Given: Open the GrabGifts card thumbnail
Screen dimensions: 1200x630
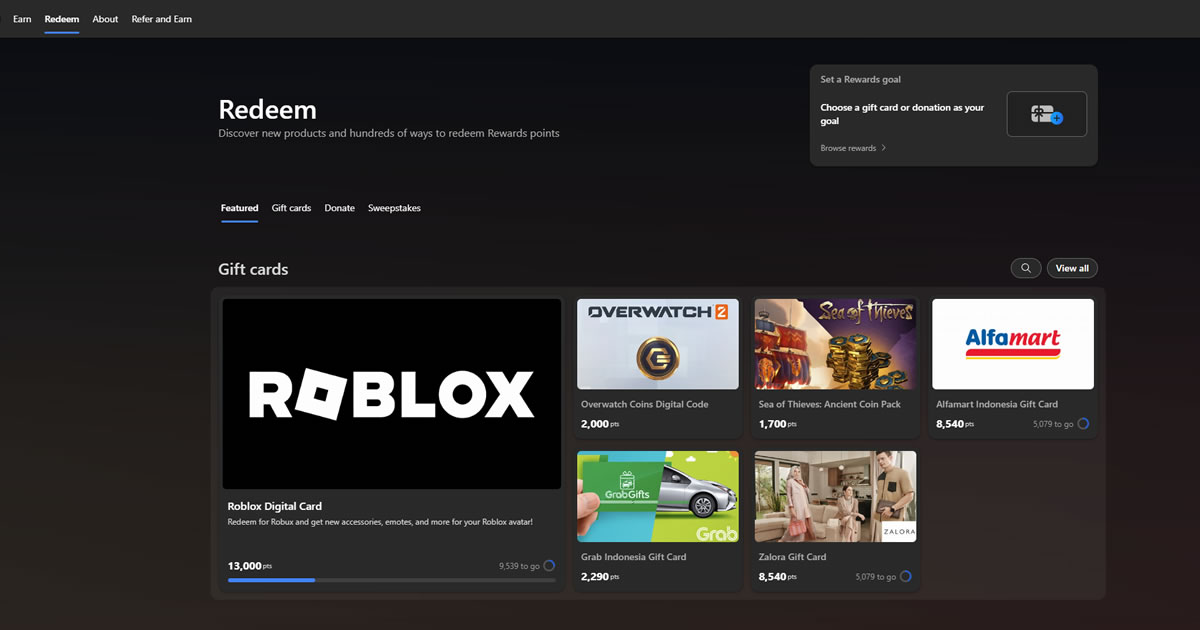Looking at the screenshot, I should click(x=658, y=496).
